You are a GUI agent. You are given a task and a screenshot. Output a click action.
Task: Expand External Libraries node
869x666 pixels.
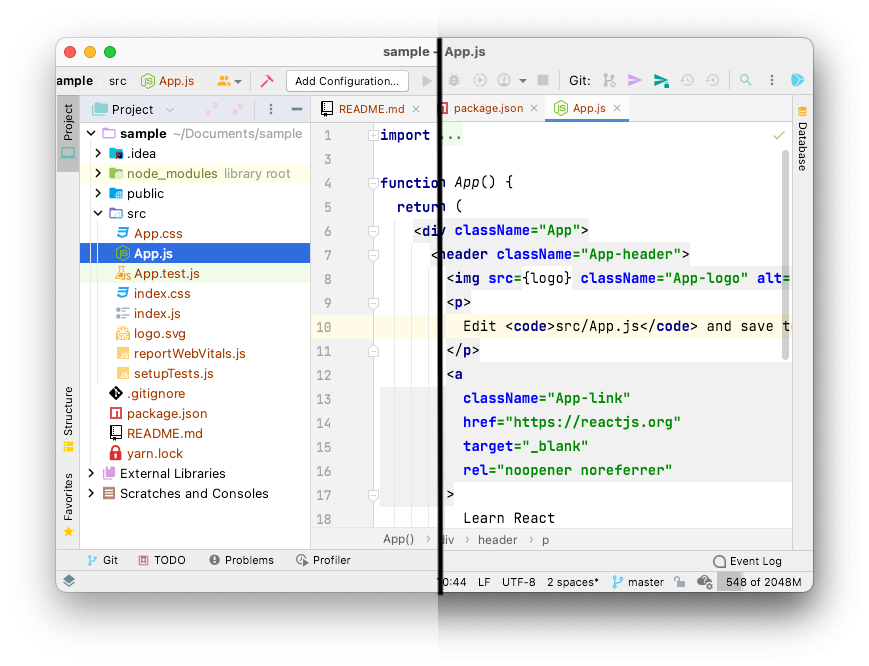tap(91, 473)
